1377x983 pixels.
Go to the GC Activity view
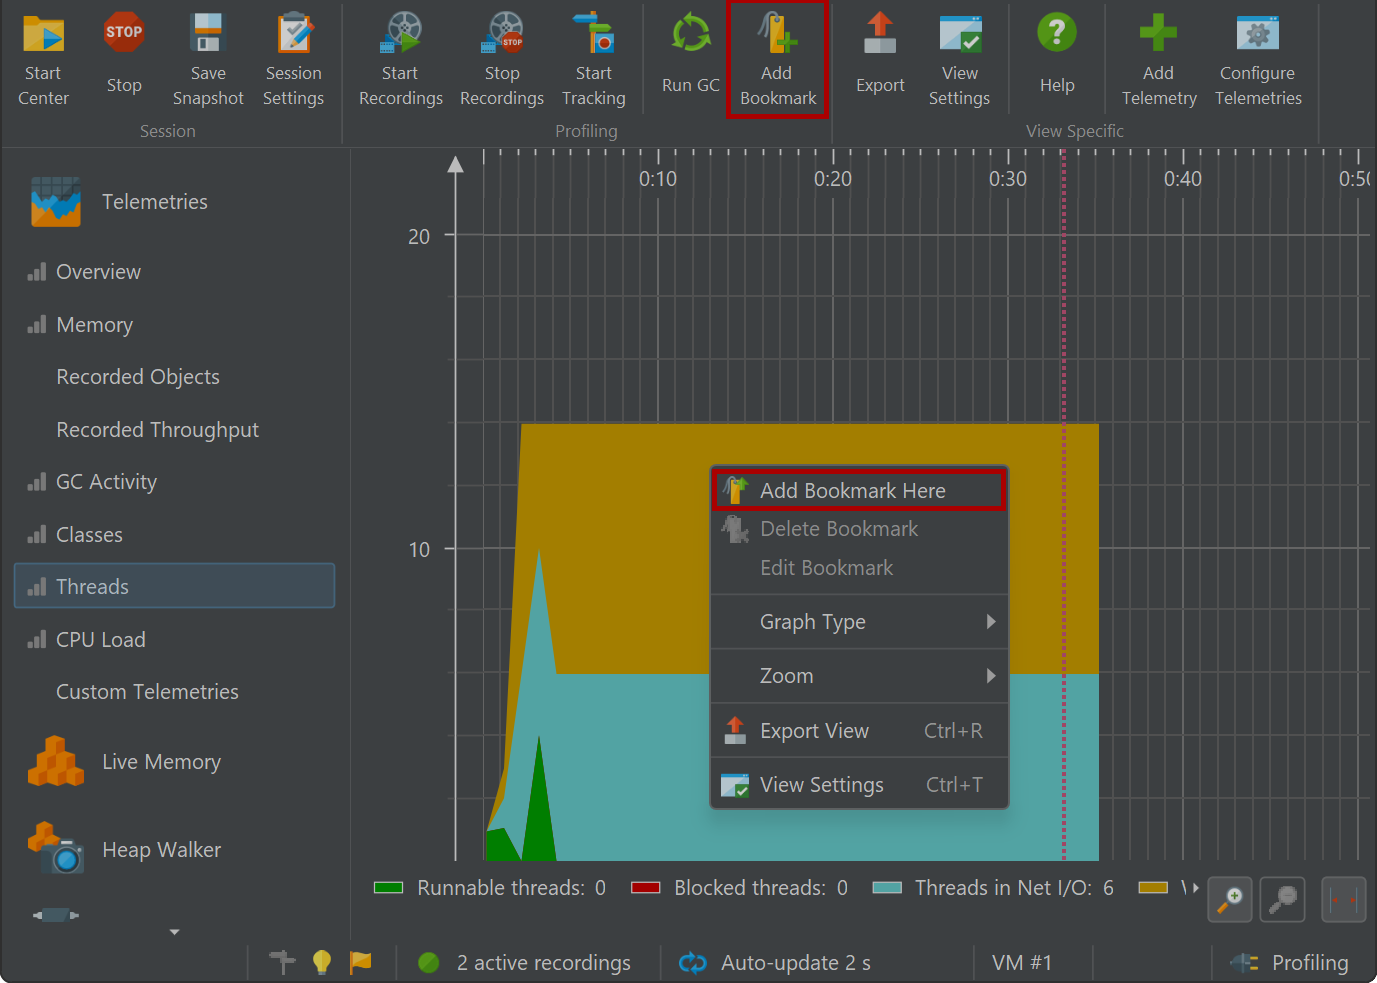tap(106, 482)
